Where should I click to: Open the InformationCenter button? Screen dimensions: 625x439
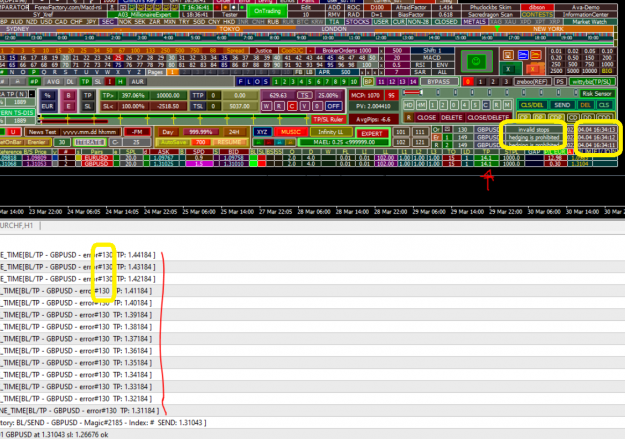(x=585, y=14)
